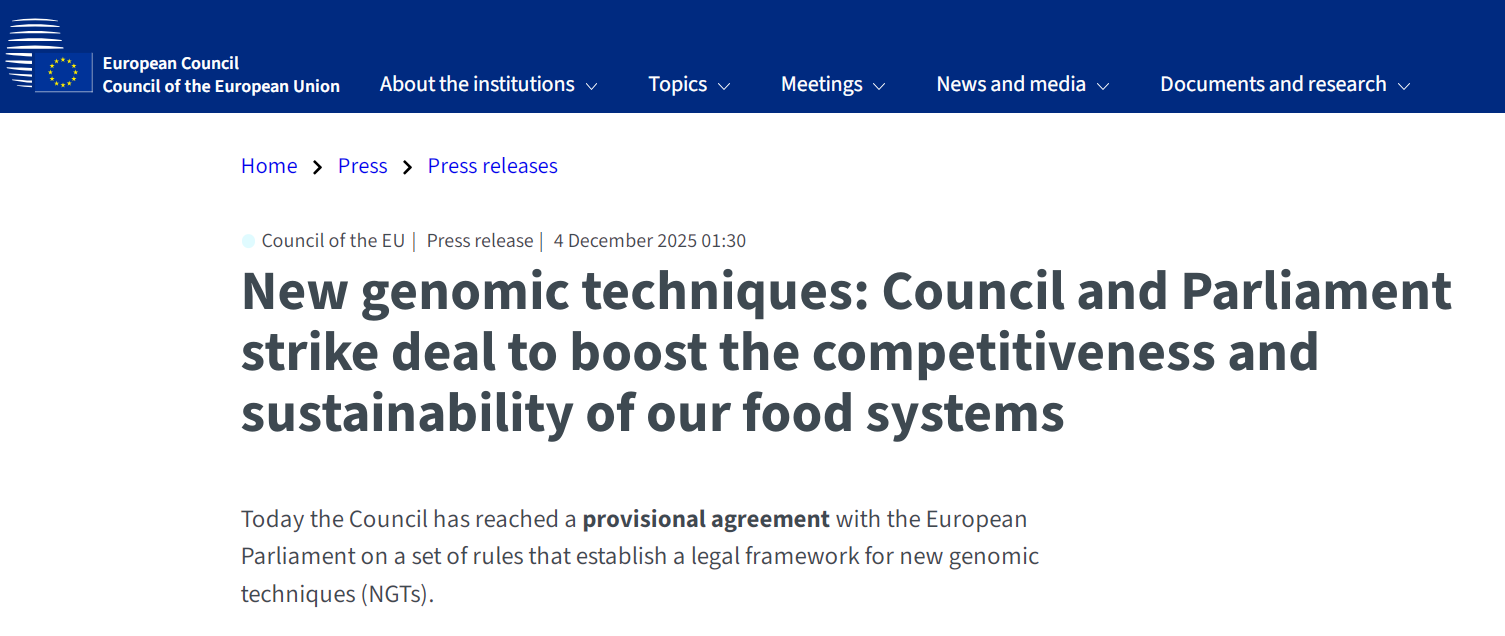Expand the Documents and research chevron arrow
Image resolution: width=1505 pixels, height=636 pixels.
1404,86
